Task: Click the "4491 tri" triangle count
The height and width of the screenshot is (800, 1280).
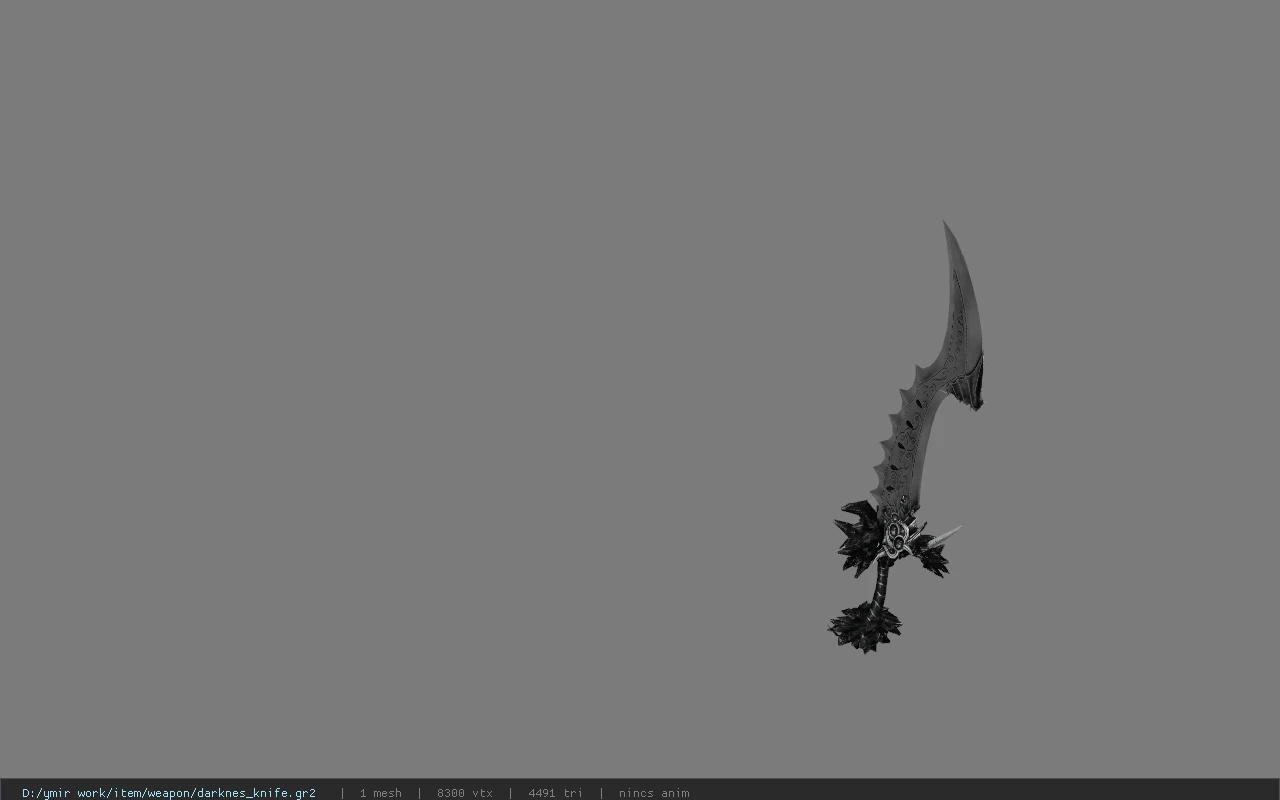Action: coord(555,793)
